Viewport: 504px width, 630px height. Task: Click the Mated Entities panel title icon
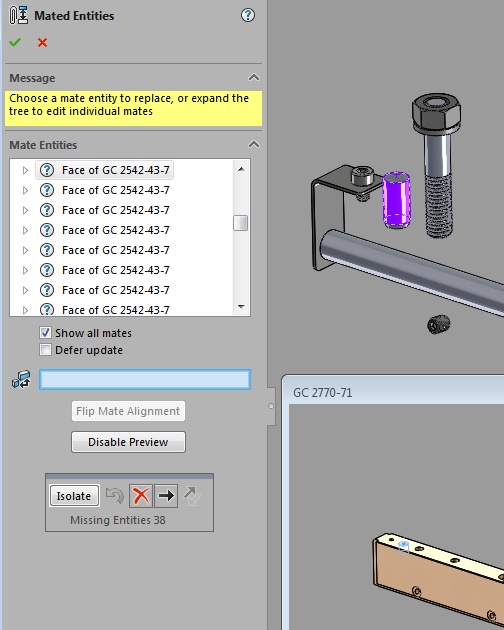(18, 15)
